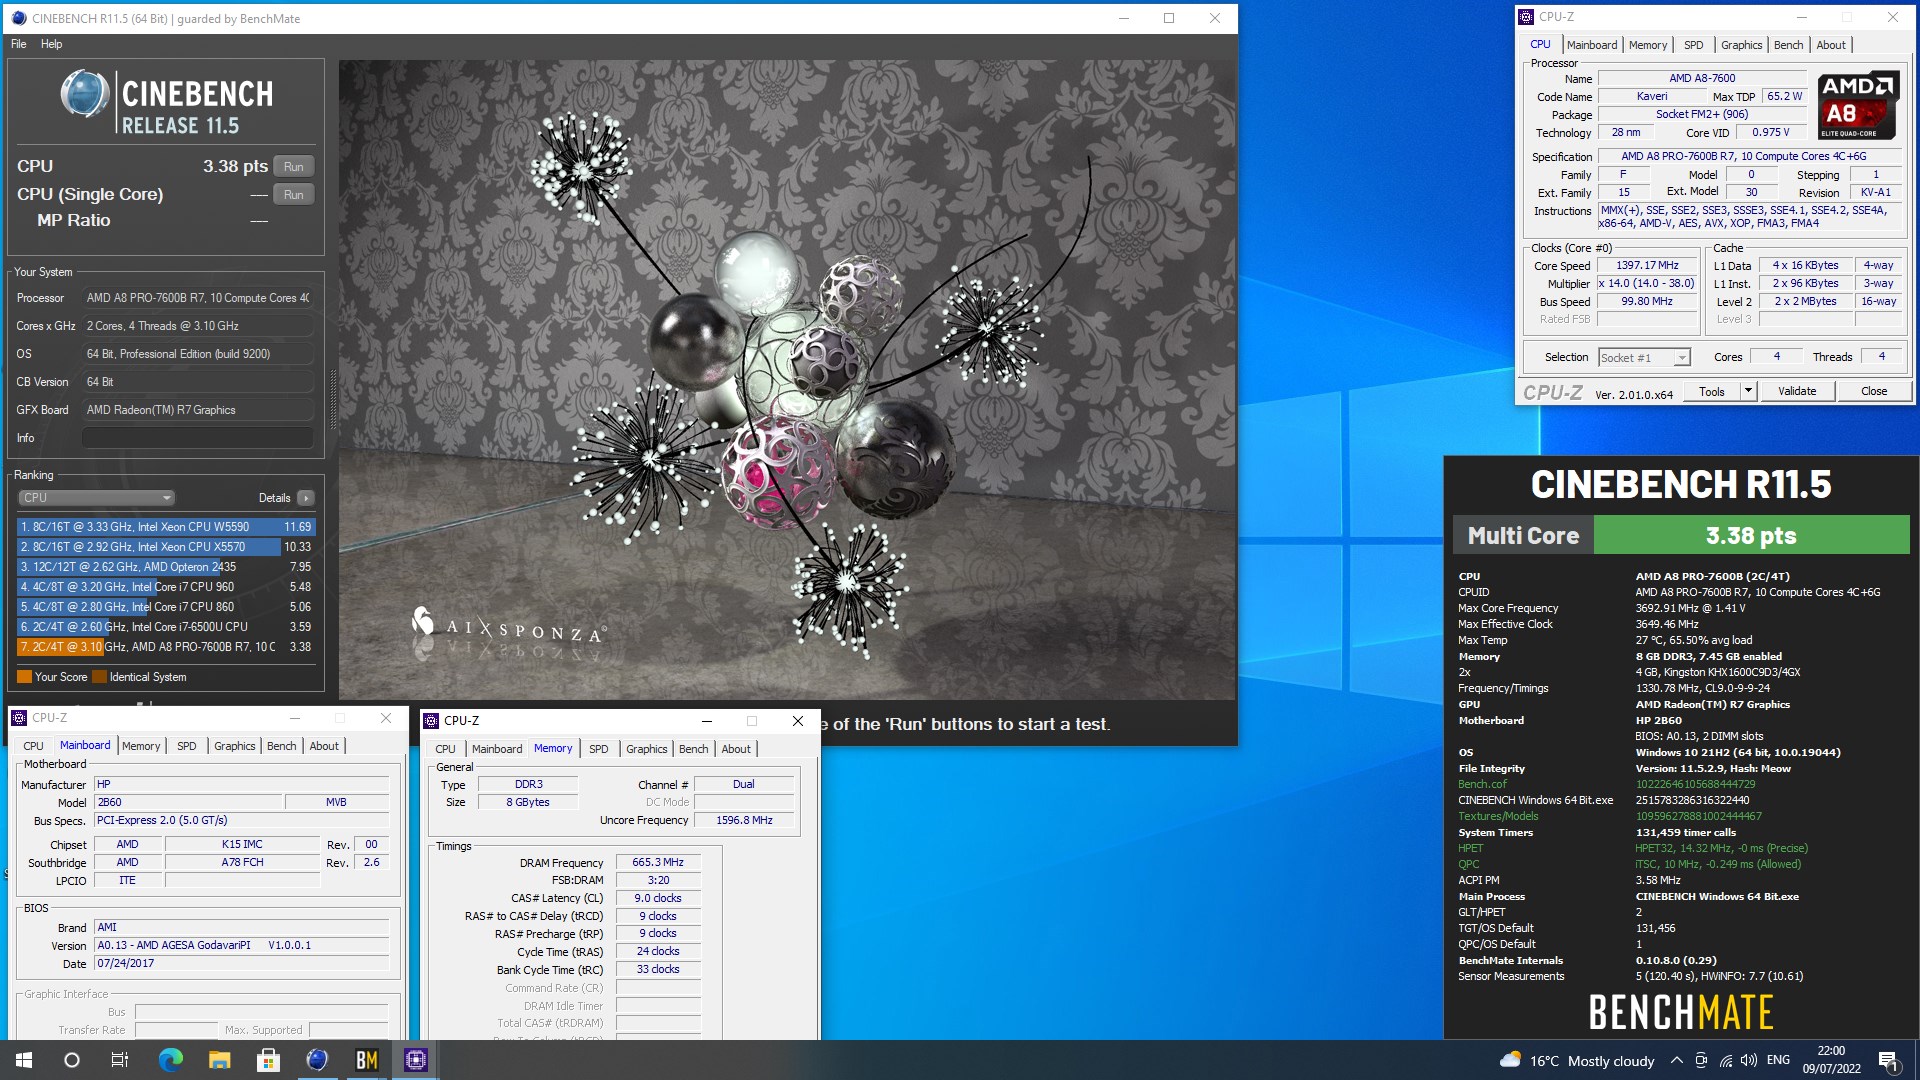
Task: Click the Mainboard CPU-Z window title icon
Action: (19, 718)
